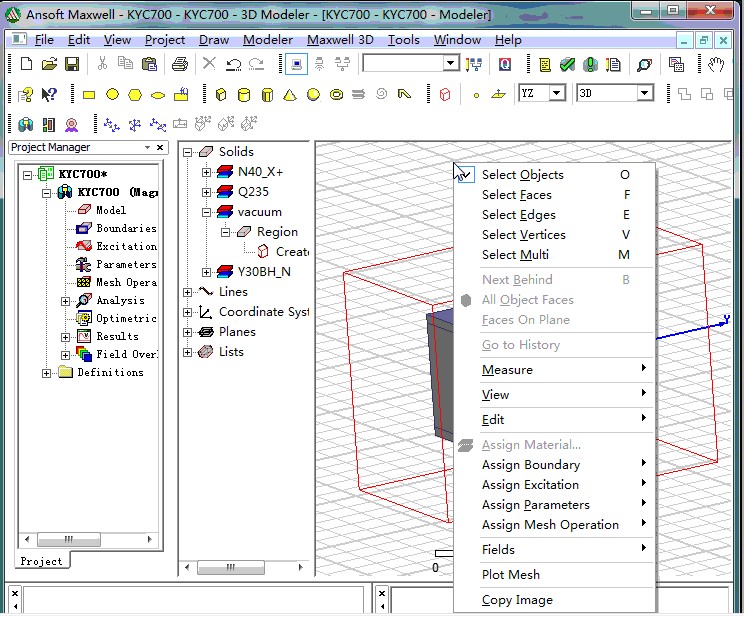Expand the Planes tree node
This screenshot has height=617, width=744.
[x=187, y=332]
